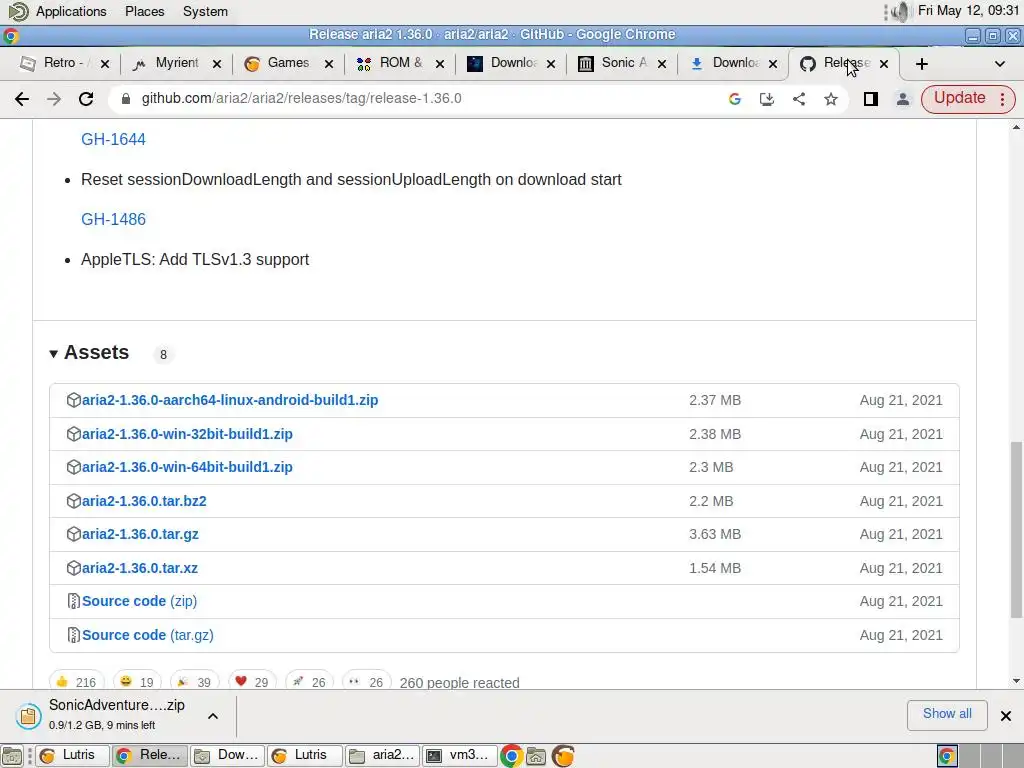Share this page icon
This screenshot has height=768, width=1024.
799,99
